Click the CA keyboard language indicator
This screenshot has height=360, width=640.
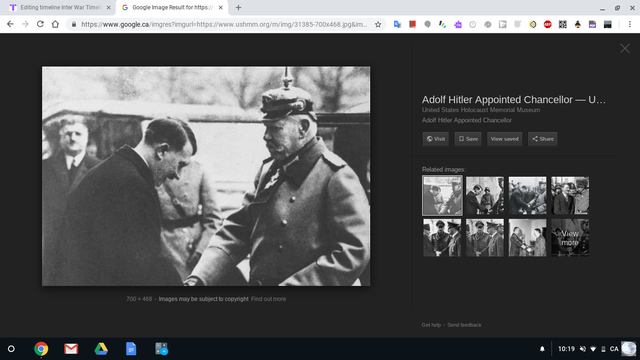pyautogui.click(x=614, y=349)
